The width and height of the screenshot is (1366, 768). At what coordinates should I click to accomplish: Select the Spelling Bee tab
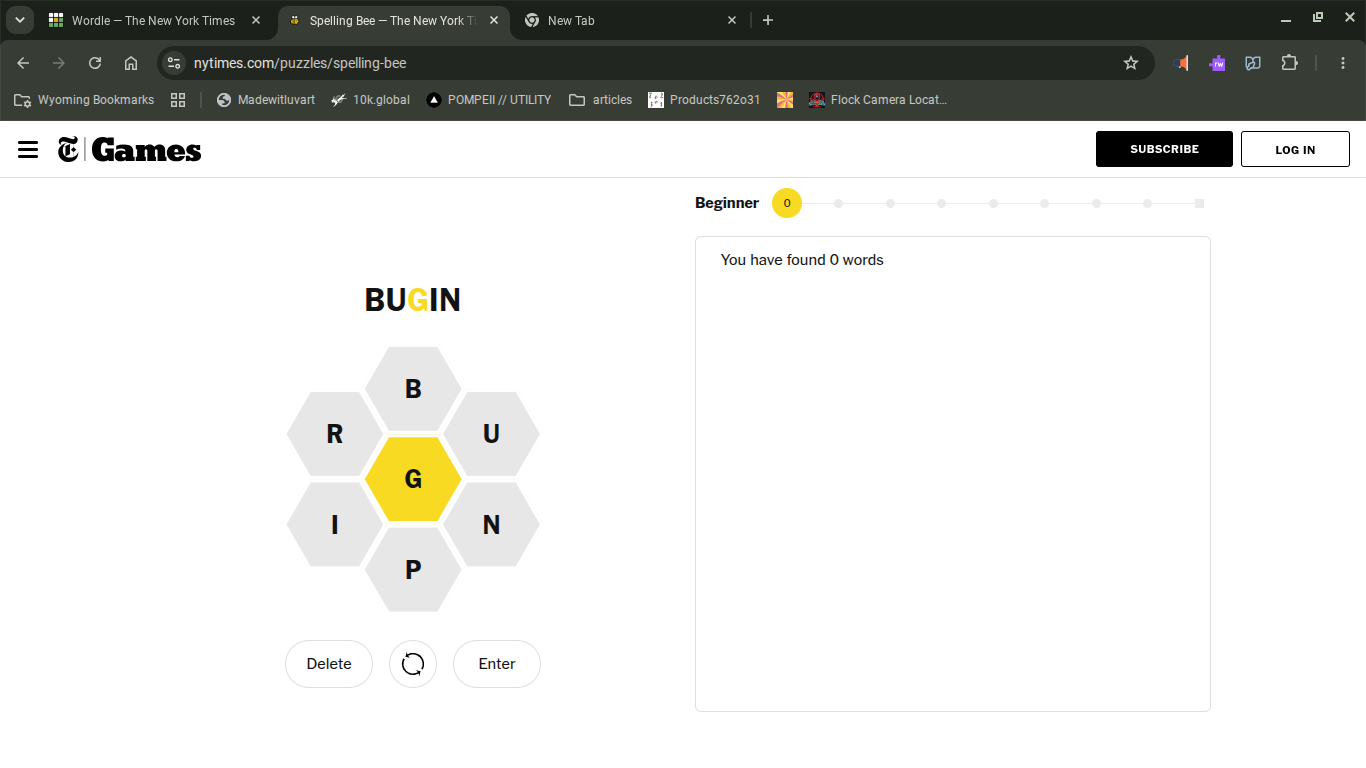[393, 20]
